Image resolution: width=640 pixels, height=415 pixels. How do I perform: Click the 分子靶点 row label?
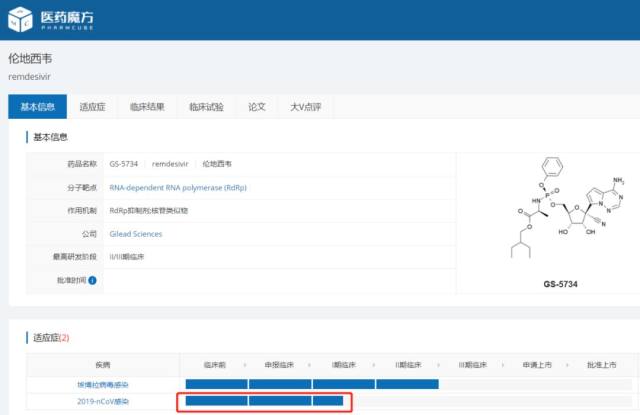coord(82,188)
